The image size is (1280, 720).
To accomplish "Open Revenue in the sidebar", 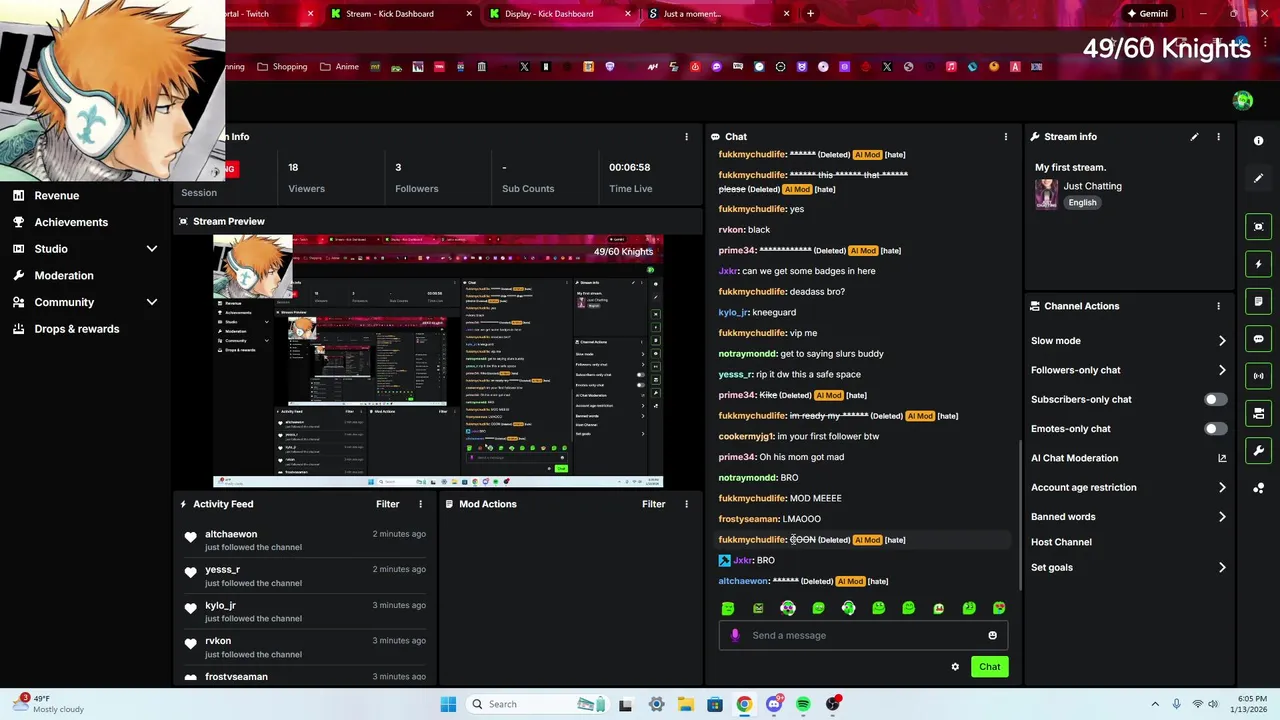I will (x=56, y=196).
